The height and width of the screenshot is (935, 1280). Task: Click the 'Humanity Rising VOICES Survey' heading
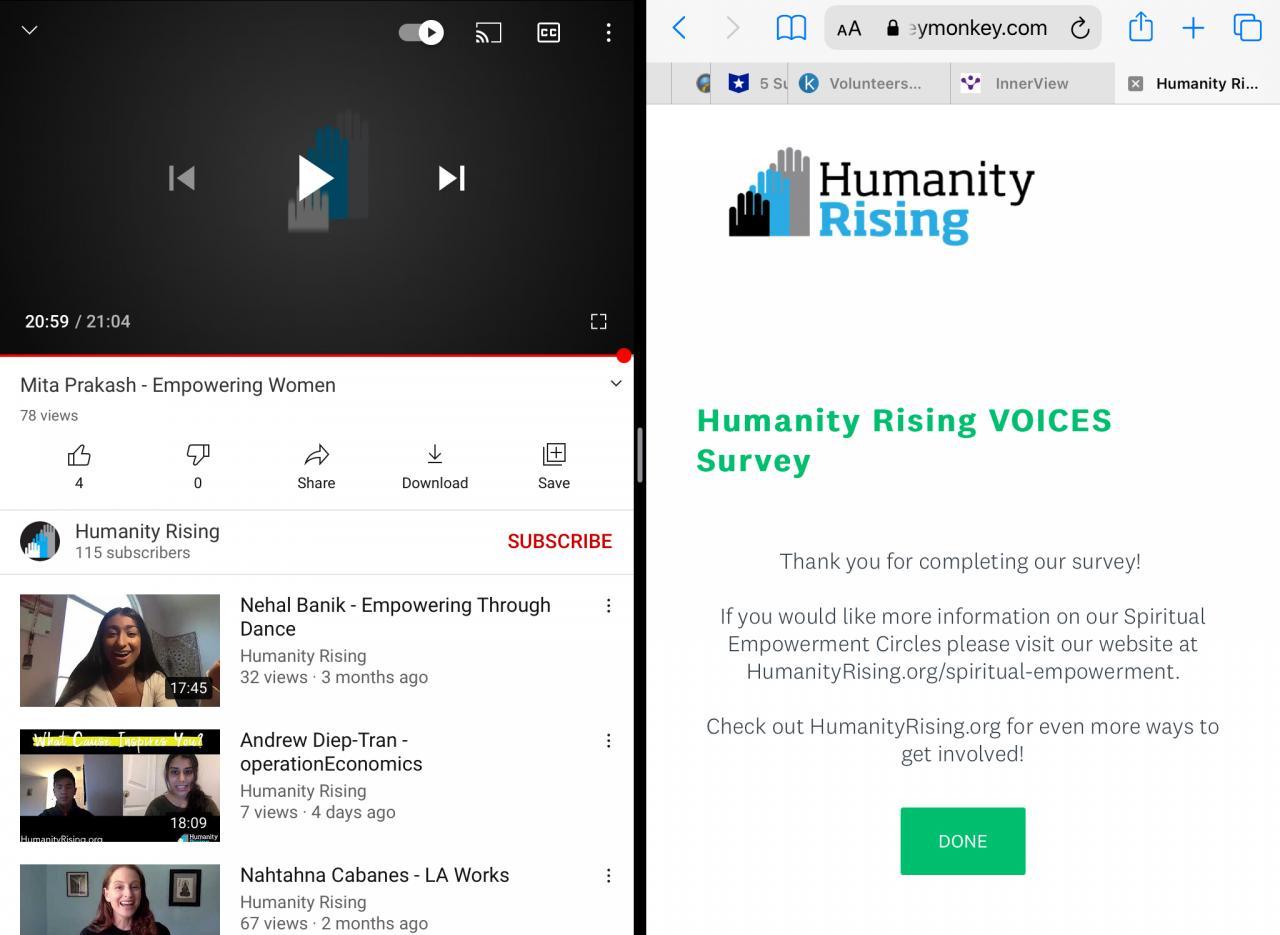pyautogui.click(x=904, y=440)
